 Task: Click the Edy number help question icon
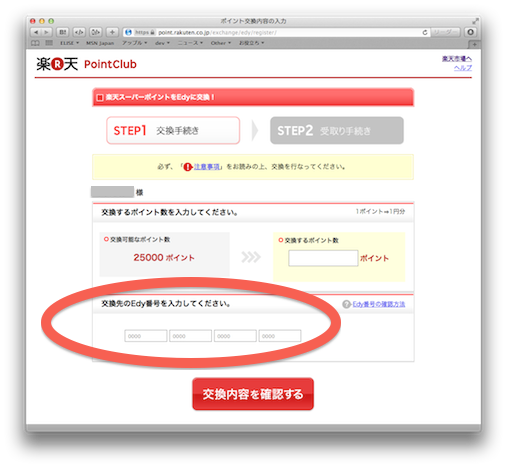click(346, 304)
